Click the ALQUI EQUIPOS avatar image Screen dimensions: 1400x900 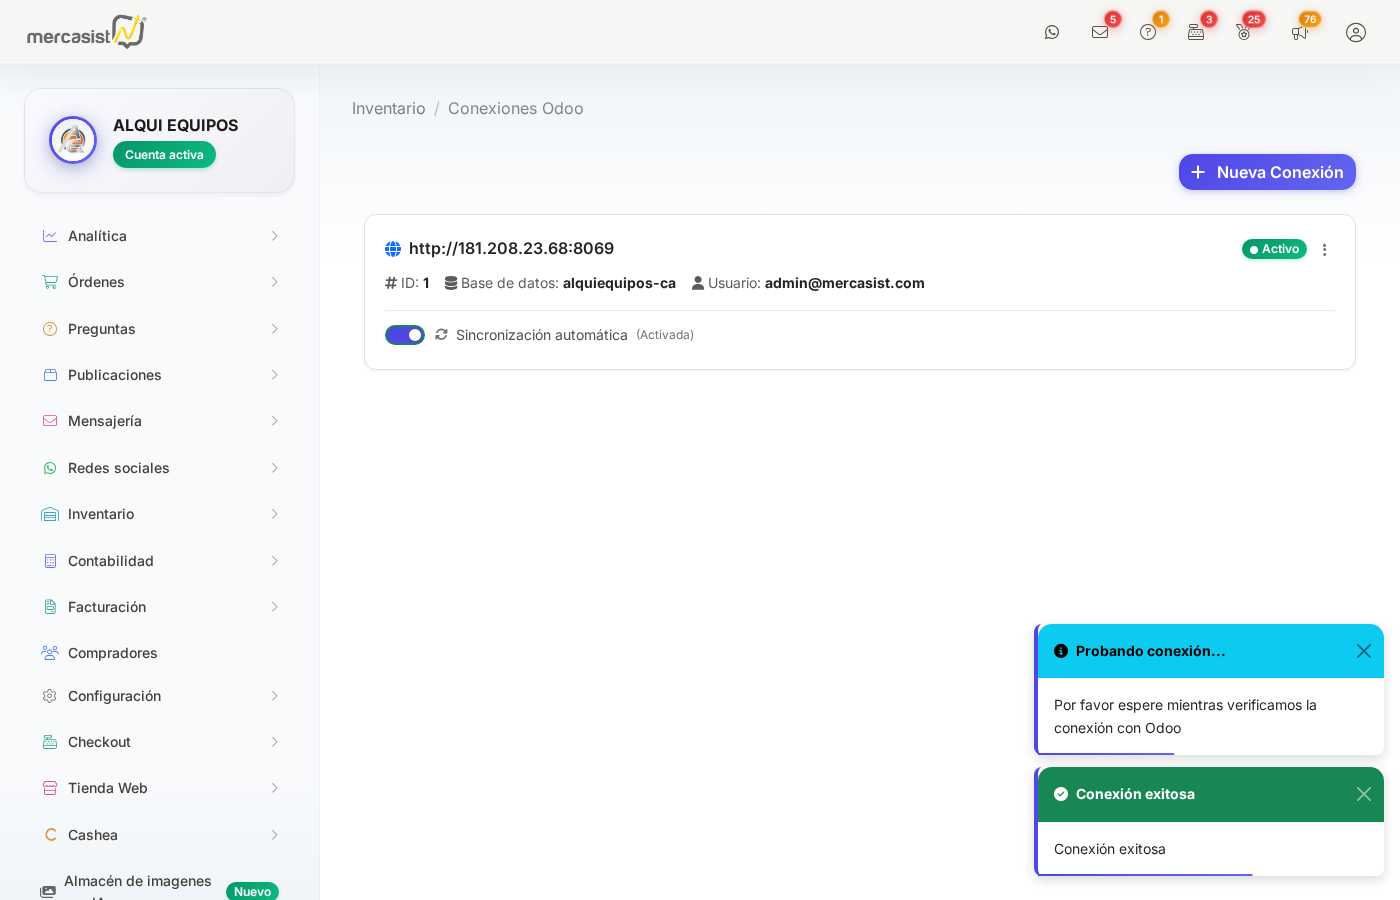73,140
